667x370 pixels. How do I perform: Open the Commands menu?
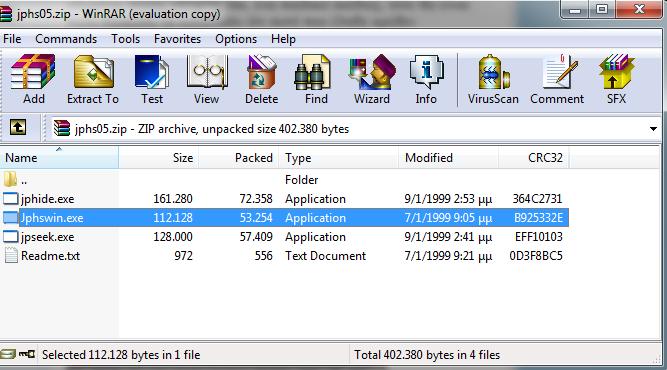[x=66, y=39]
